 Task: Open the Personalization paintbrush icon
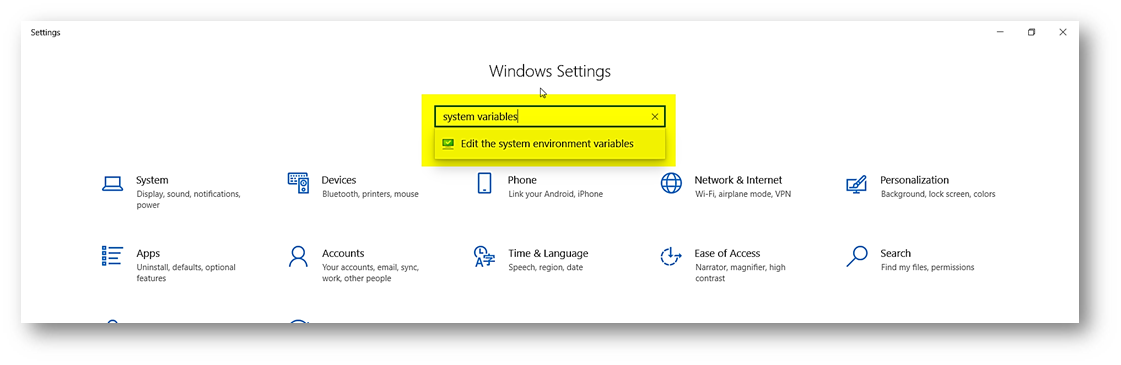point(856,184)
